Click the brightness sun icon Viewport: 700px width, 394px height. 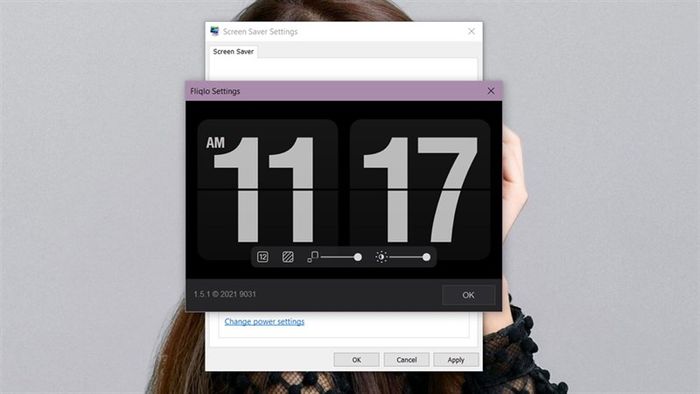click(381, 257)
